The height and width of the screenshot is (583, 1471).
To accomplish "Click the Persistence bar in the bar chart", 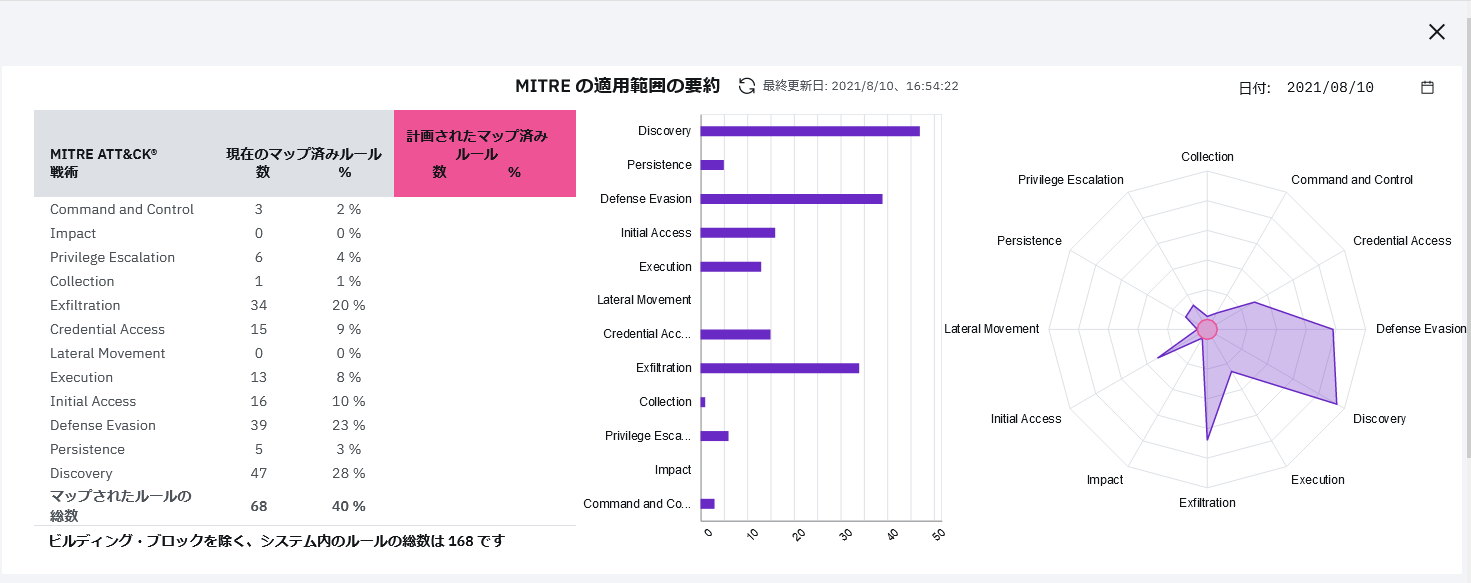I will 712,165.
